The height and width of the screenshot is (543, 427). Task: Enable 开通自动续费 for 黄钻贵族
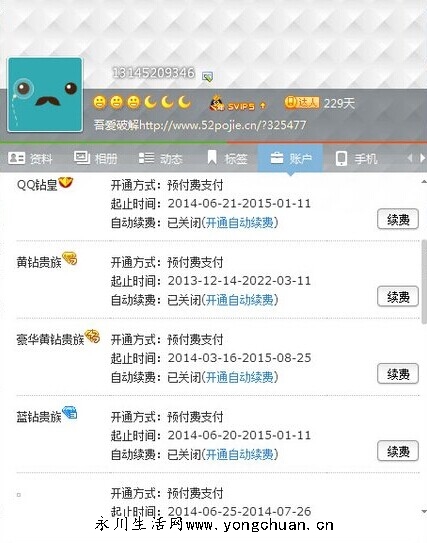pos(240,300)
